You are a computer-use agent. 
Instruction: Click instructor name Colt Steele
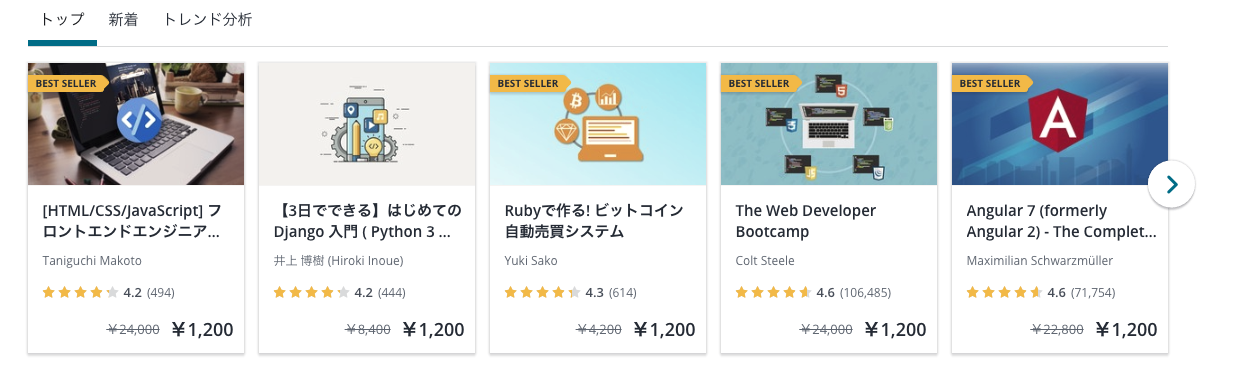click(x=765, y=261)
